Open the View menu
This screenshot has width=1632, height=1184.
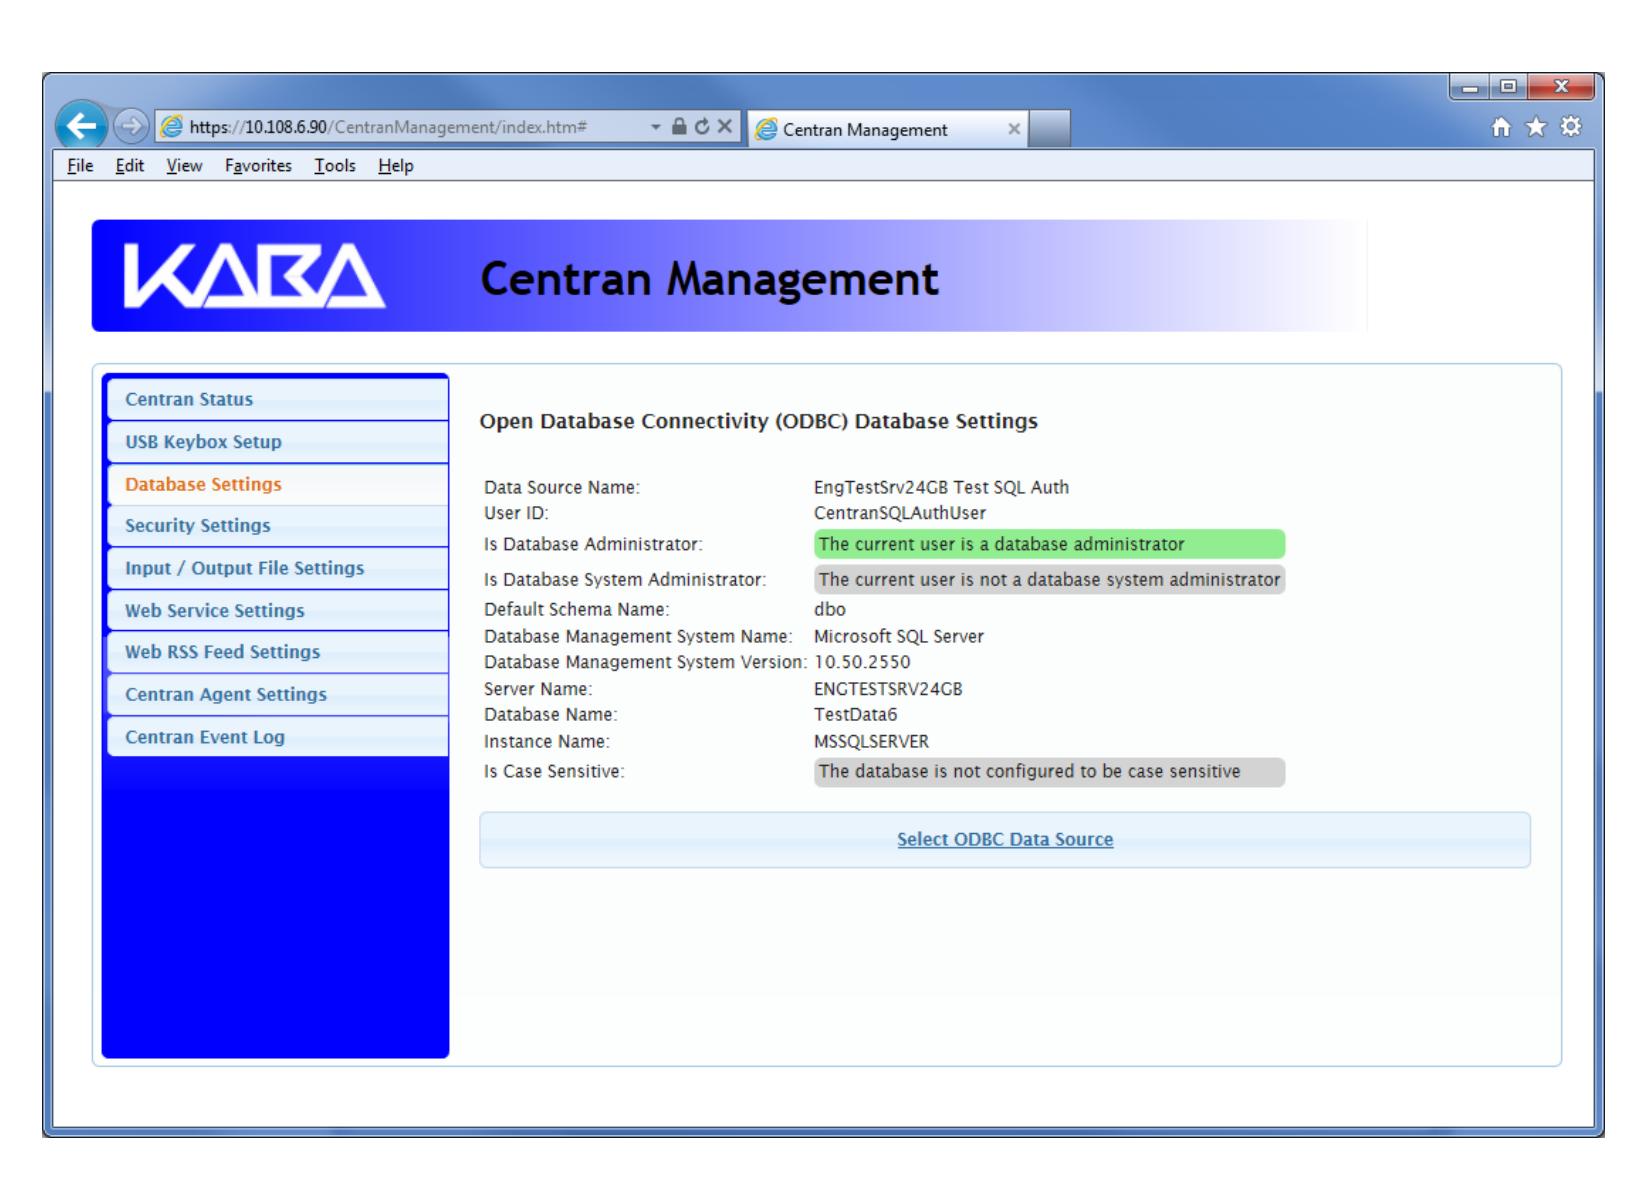click(184, 166)
